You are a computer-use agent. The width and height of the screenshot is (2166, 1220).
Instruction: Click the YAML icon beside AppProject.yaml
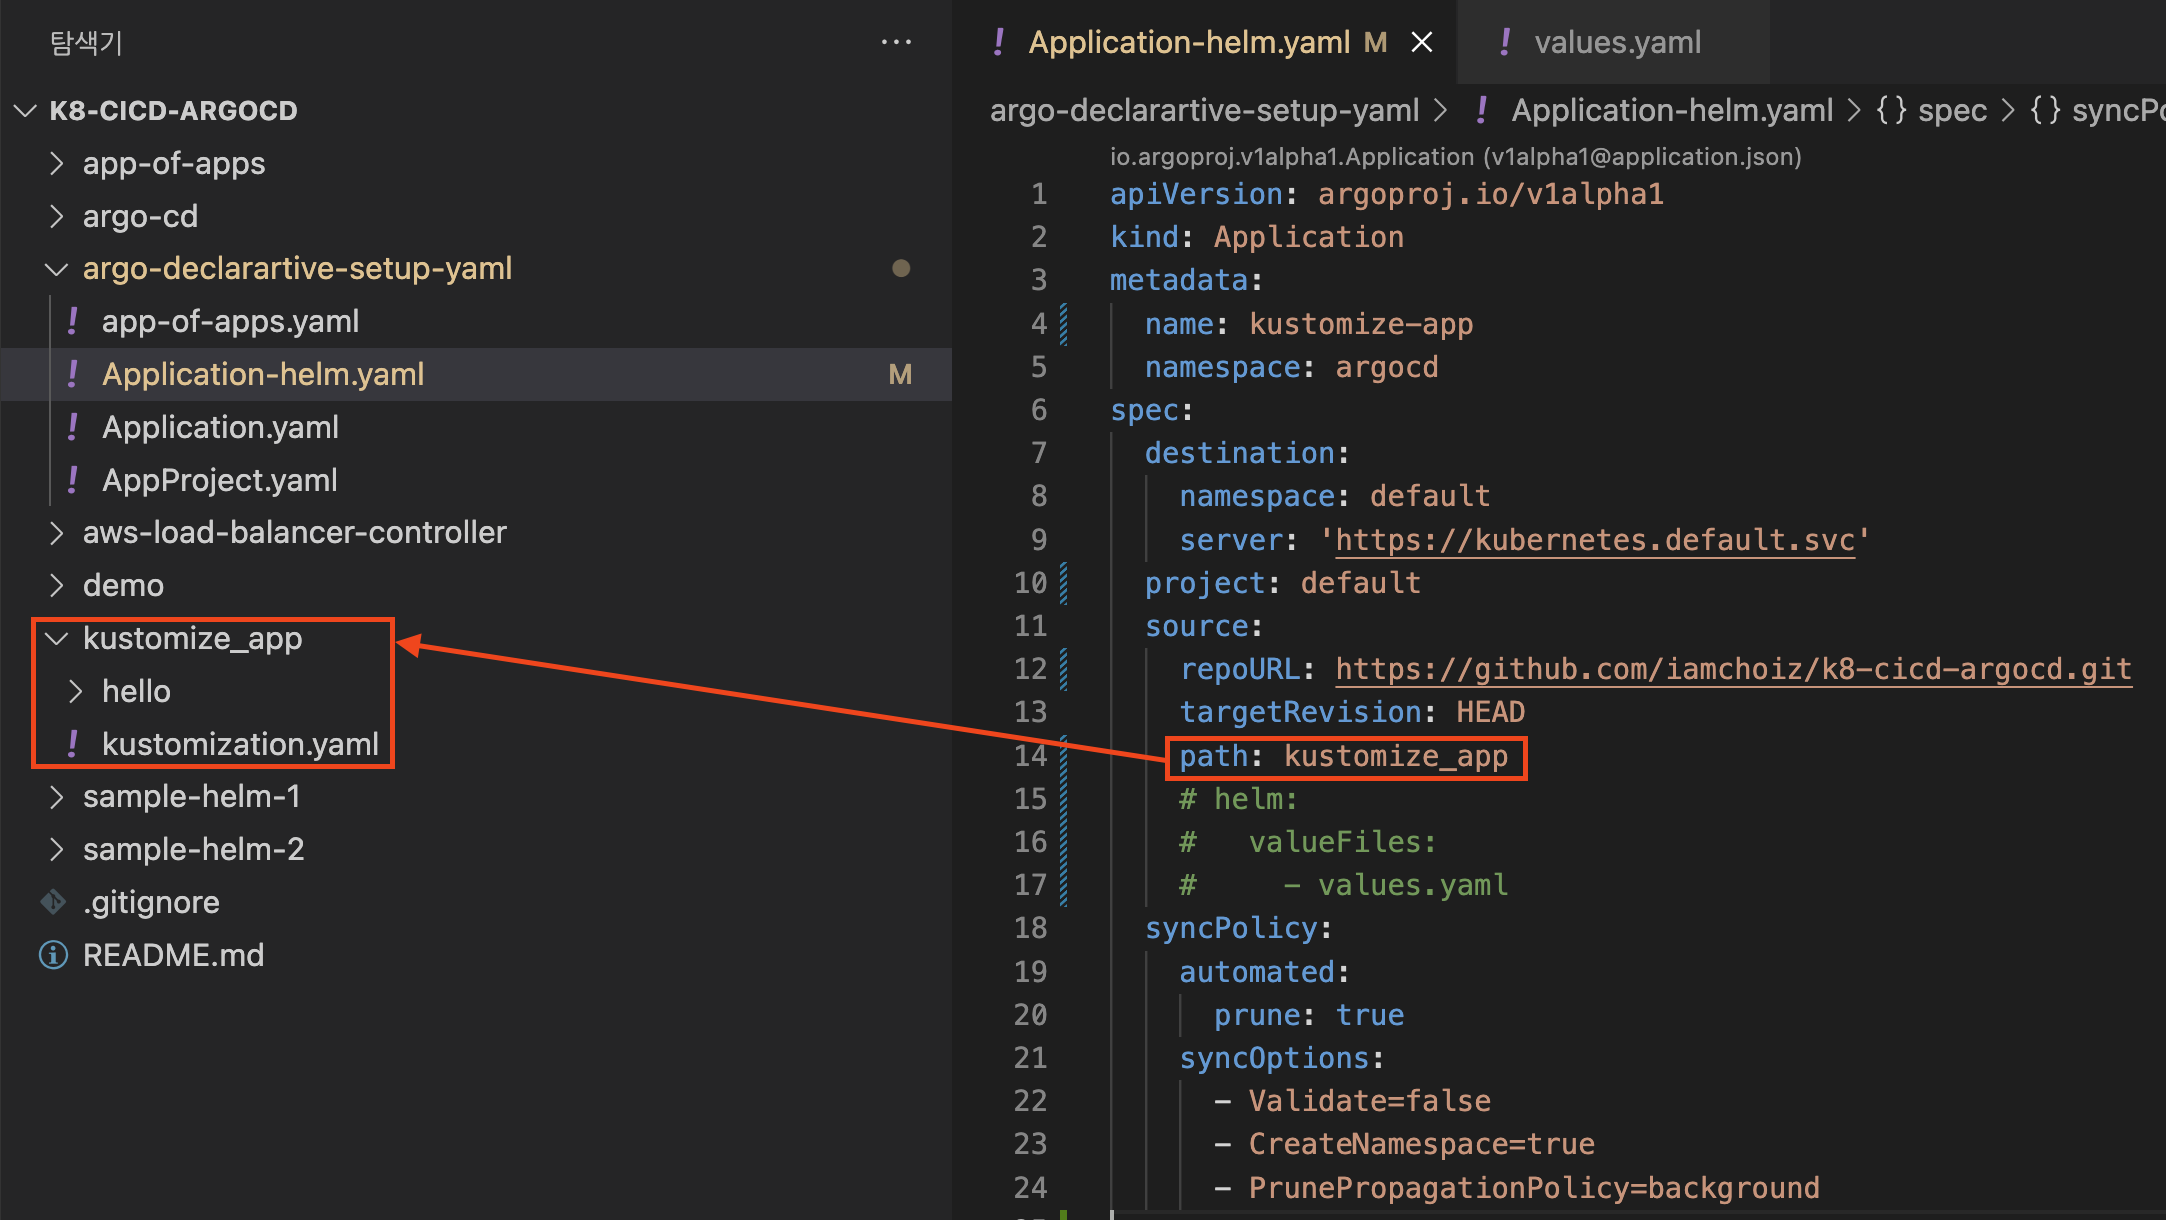coord(73,480)
